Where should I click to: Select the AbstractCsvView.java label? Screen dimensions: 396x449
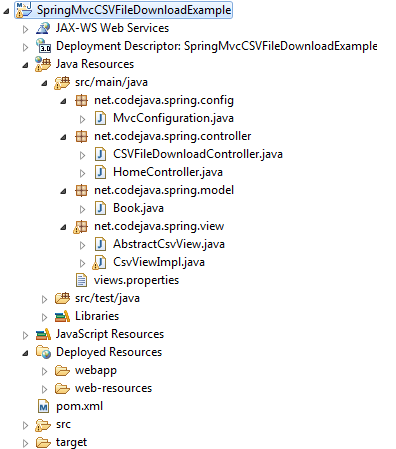(x=169, y=244)
